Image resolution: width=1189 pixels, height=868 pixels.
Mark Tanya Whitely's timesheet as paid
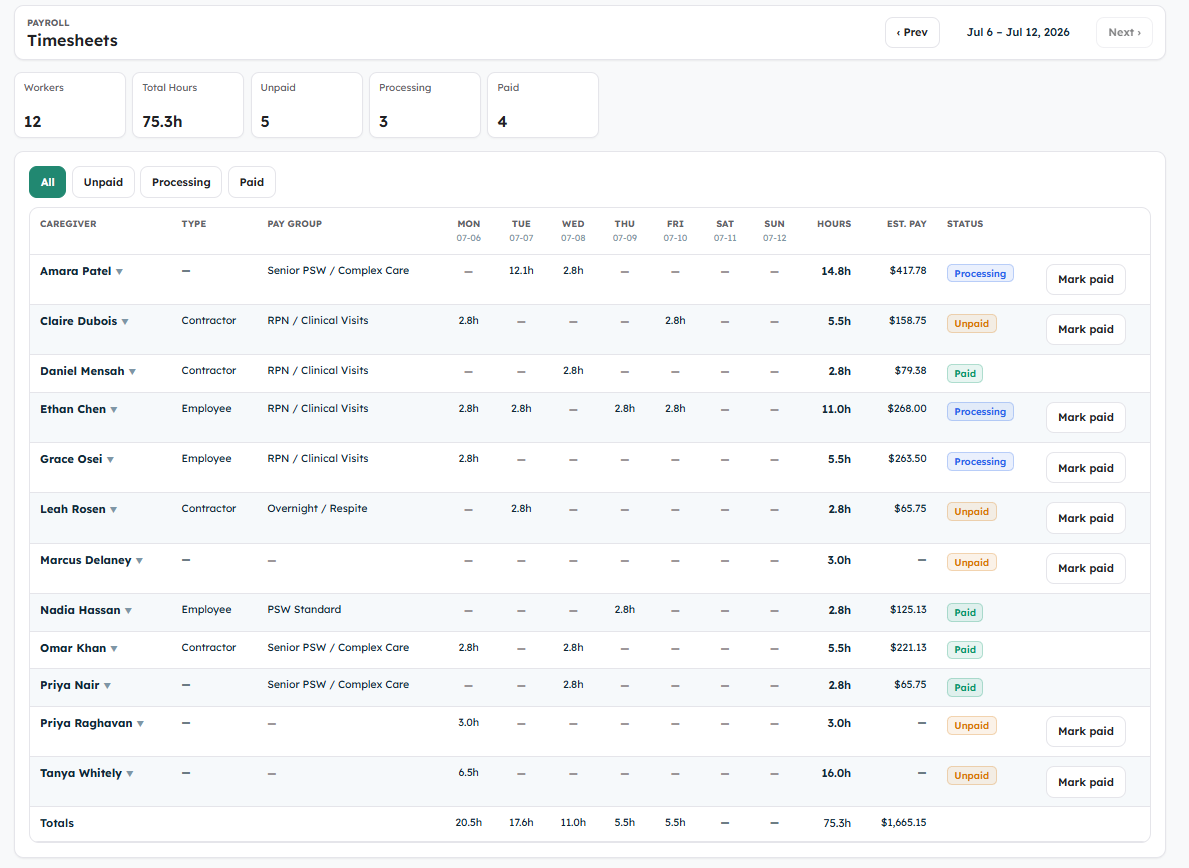[x=1086, y=782]
